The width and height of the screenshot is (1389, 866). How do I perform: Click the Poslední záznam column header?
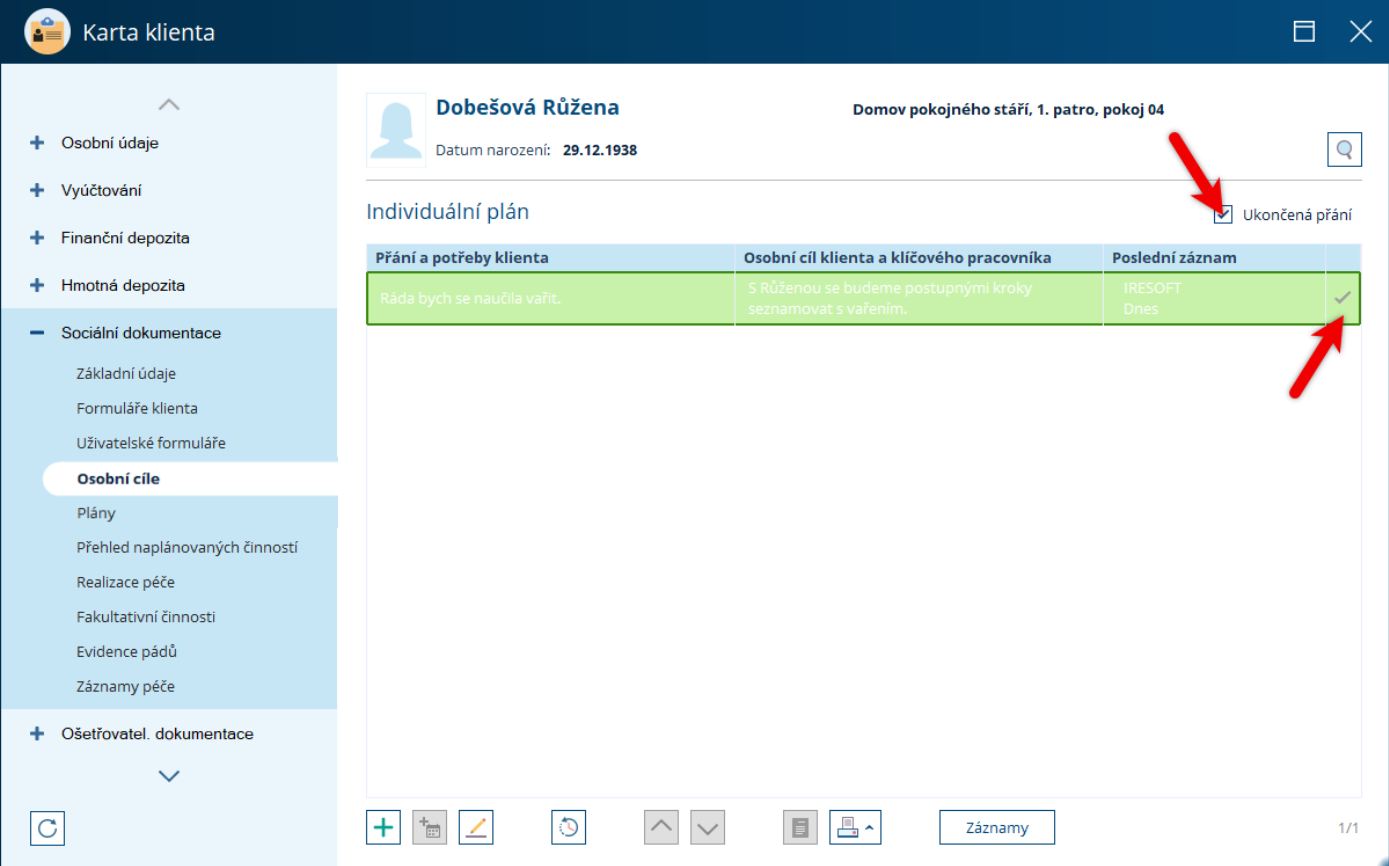1215,258
